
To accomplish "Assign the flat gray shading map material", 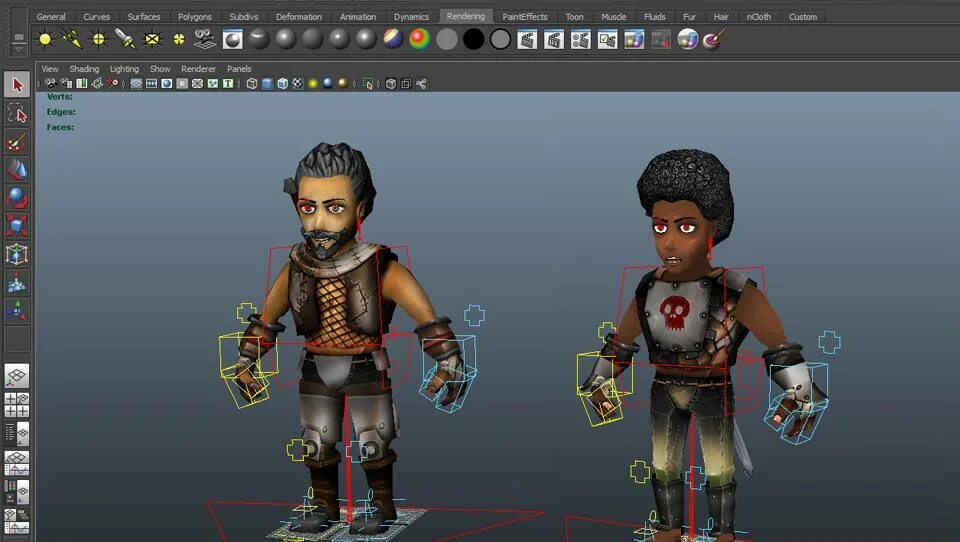I will coord(446,40).
